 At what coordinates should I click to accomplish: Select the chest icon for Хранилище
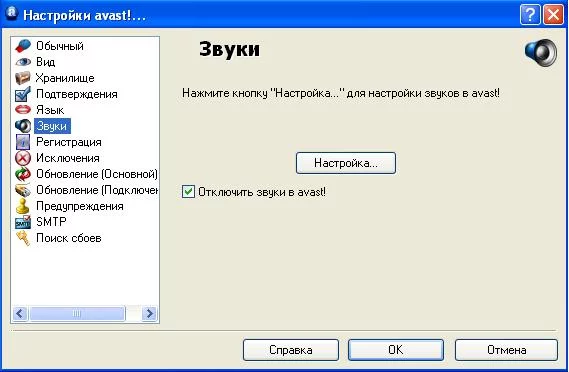click(x=22, y=78)
